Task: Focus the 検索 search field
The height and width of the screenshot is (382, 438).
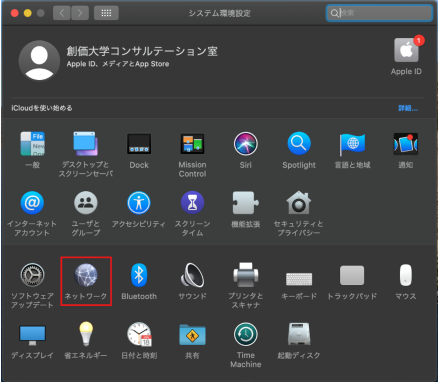Action: (379, 13)
